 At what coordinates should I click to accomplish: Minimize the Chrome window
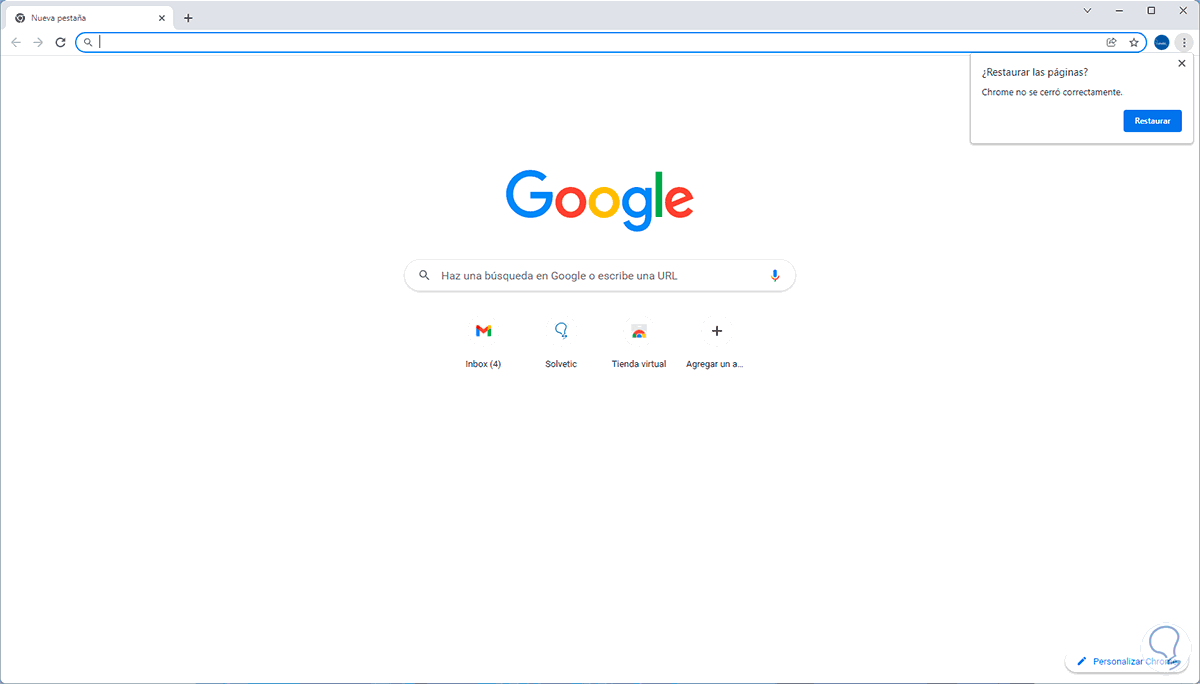(x=1119, y=10)
